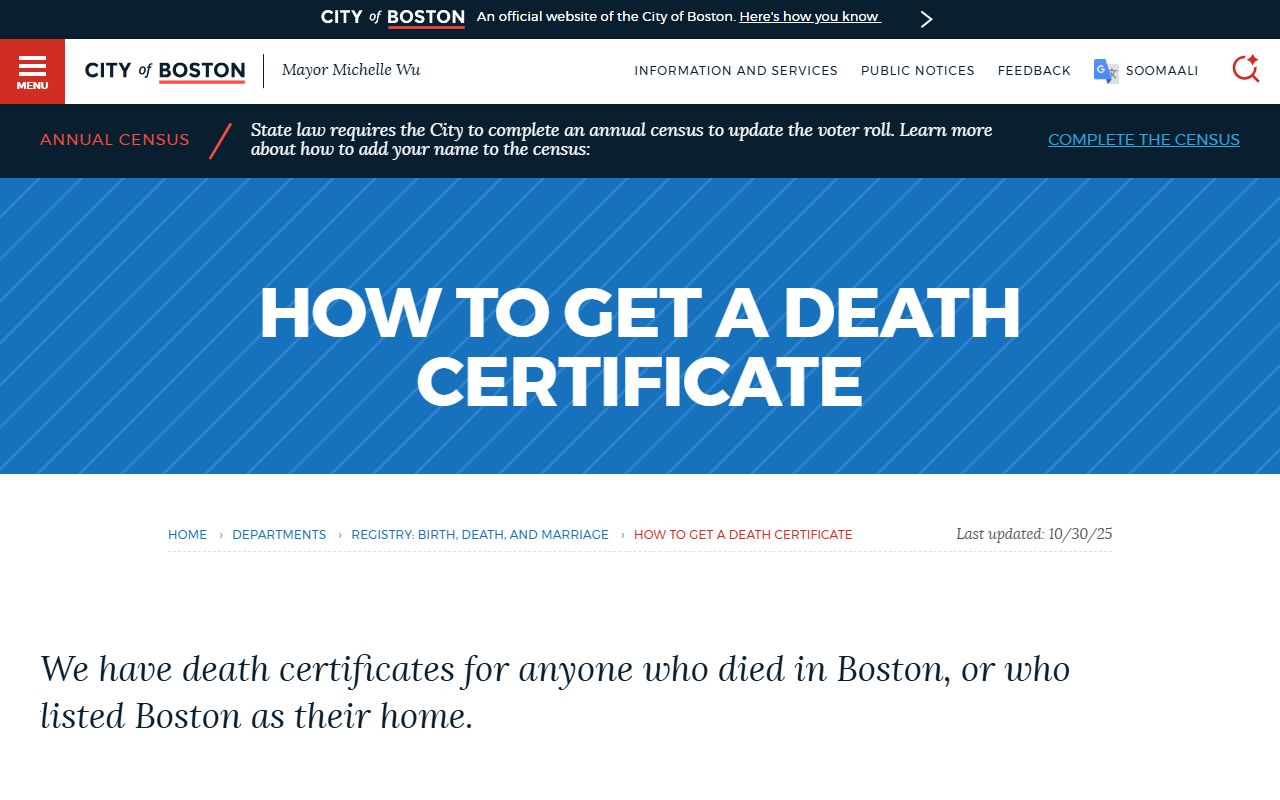This screenshot has width=1280, height=800.
Task: Click the death certificates intro paragraph
Action: tap(555, 692)
